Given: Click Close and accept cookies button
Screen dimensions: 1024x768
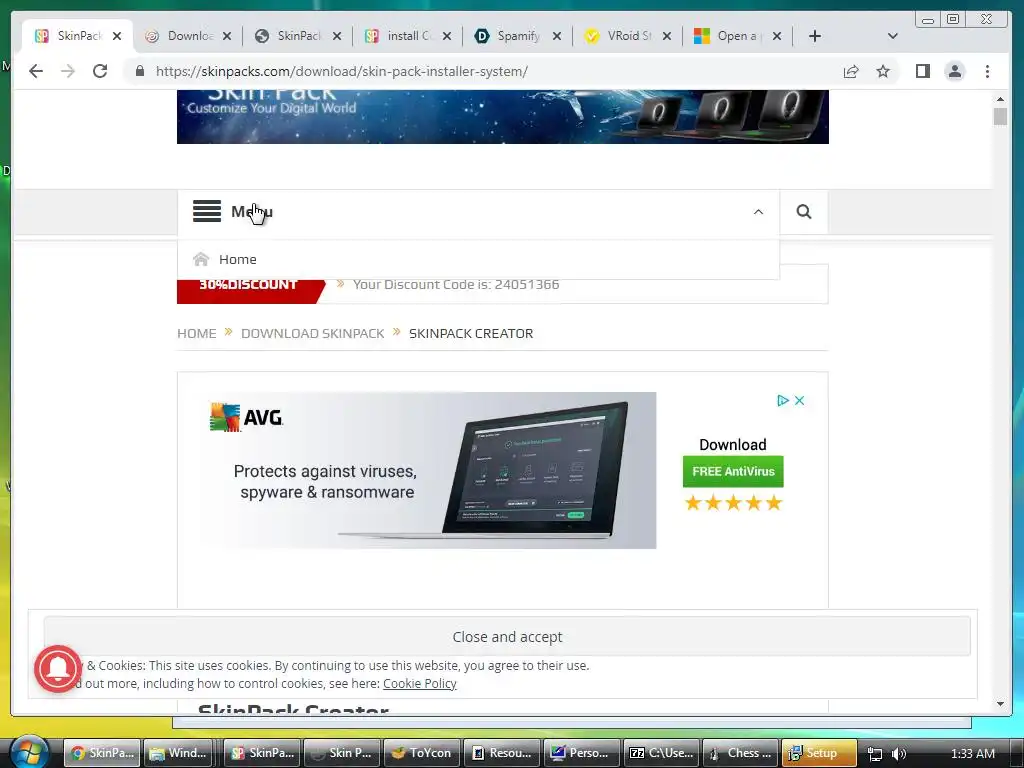Looking at the screenshot, I should [507, 636].
